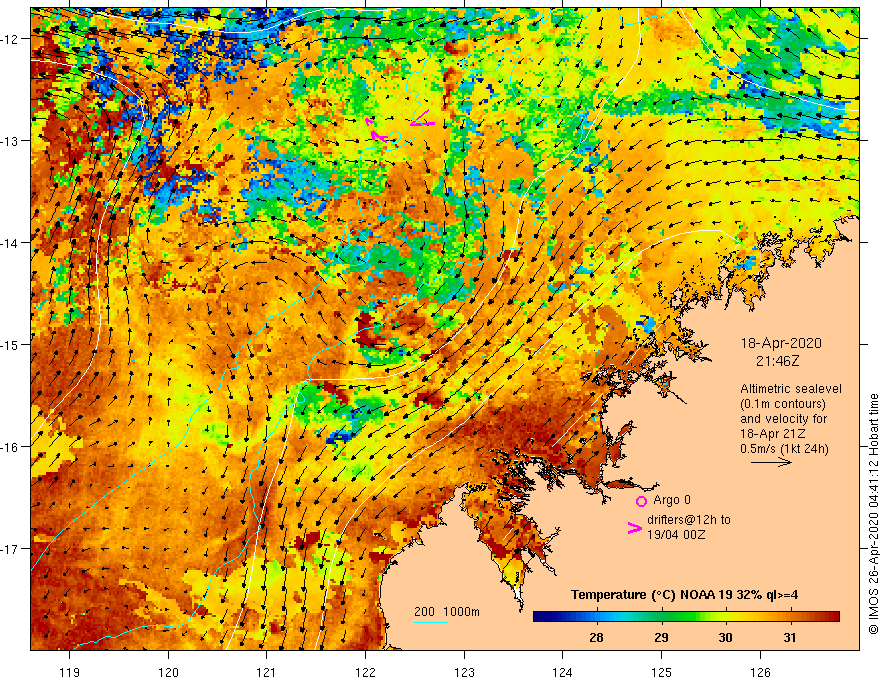Click the 30 colorbar tick label
The image size is (880, 680).
coord(726,638)
